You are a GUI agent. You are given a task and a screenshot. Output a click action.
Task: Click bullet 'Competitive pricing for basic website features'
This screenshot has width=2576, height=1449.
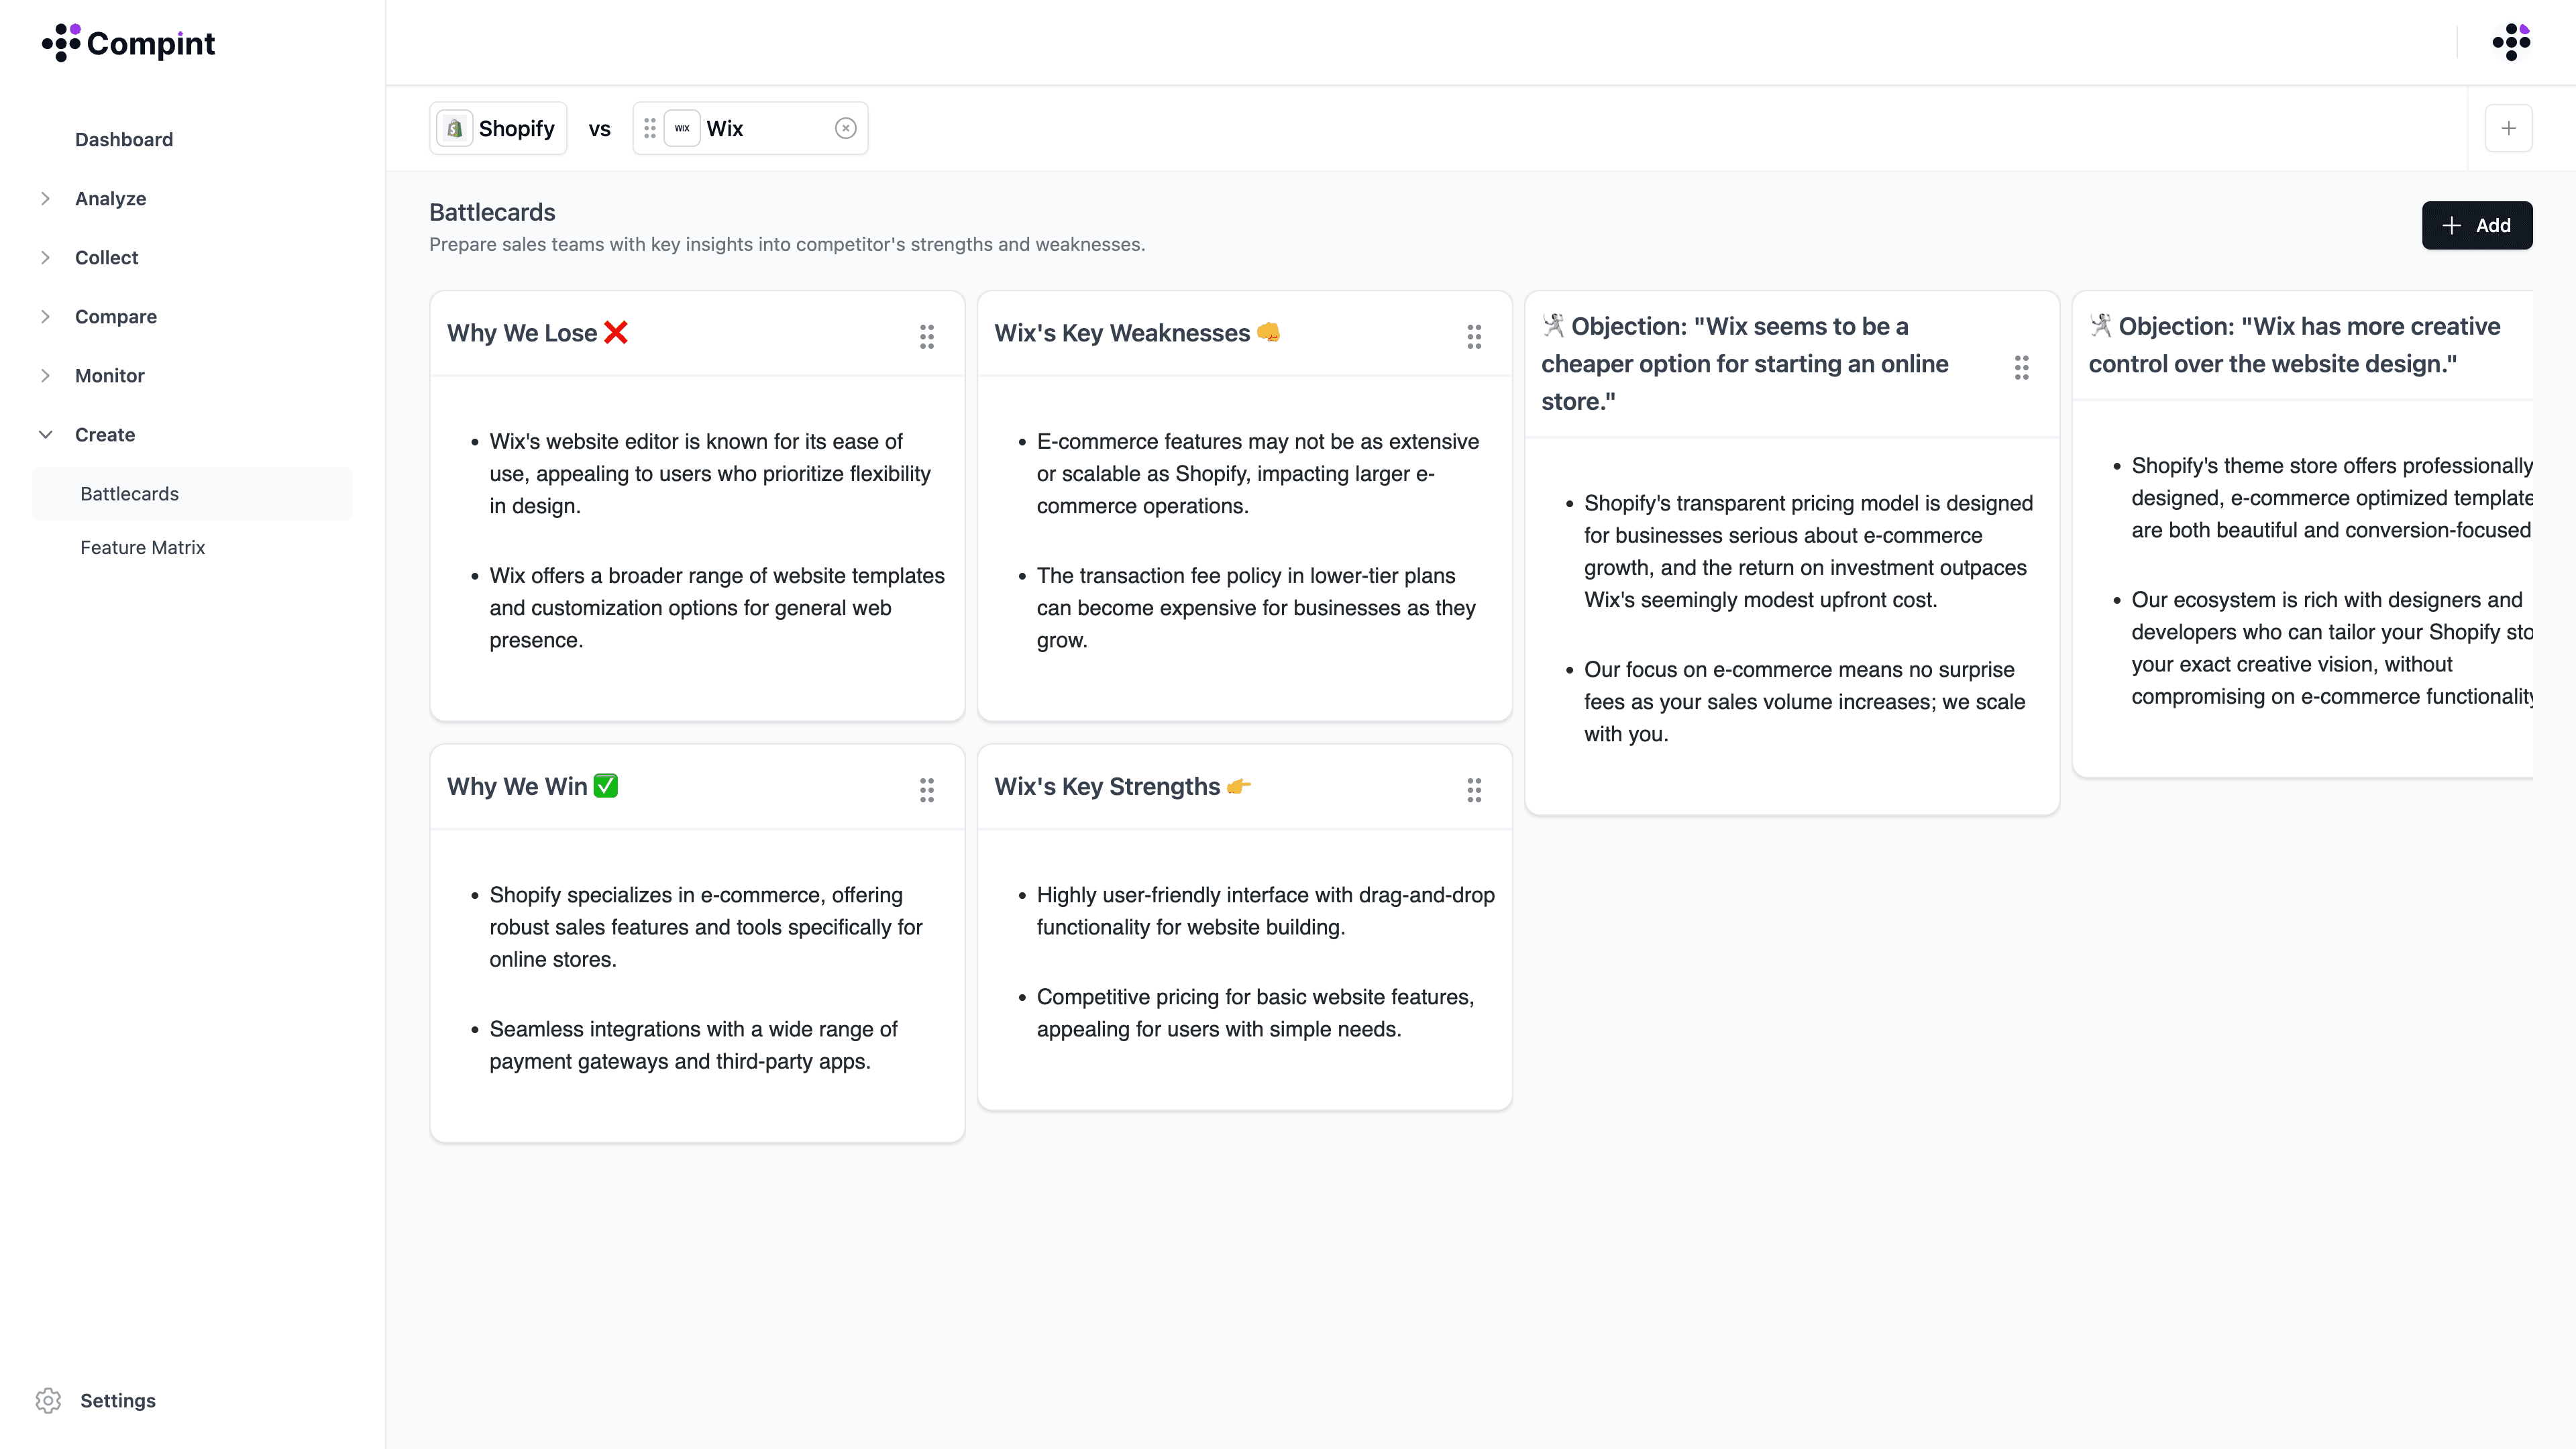1255,1013
